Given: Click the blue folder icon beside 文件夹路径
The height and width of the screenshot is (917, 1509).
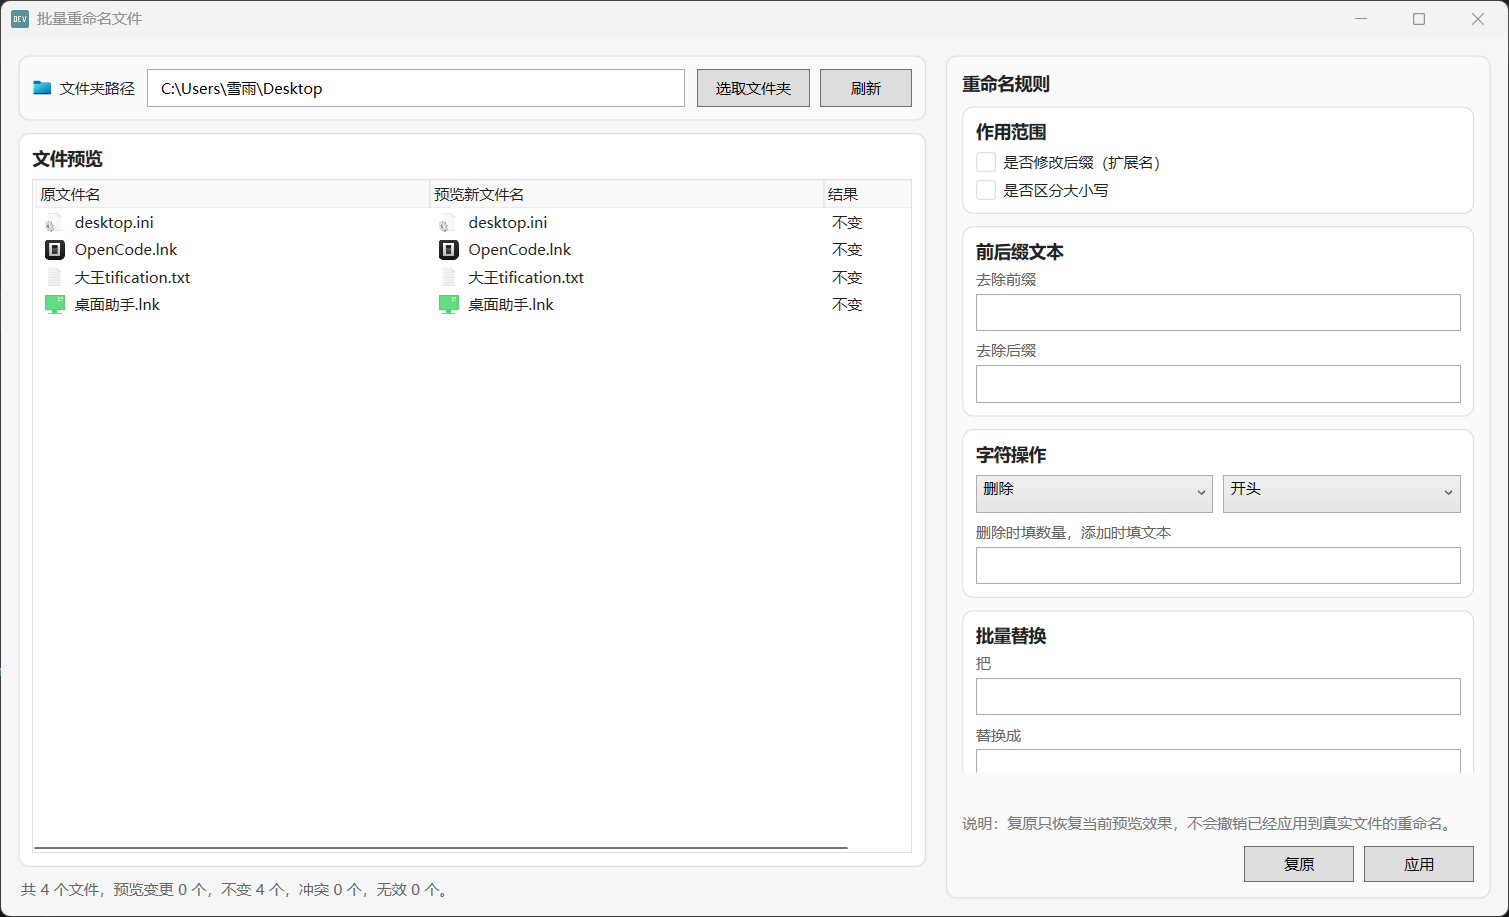Looking at the screenshot, I should 42,88.
